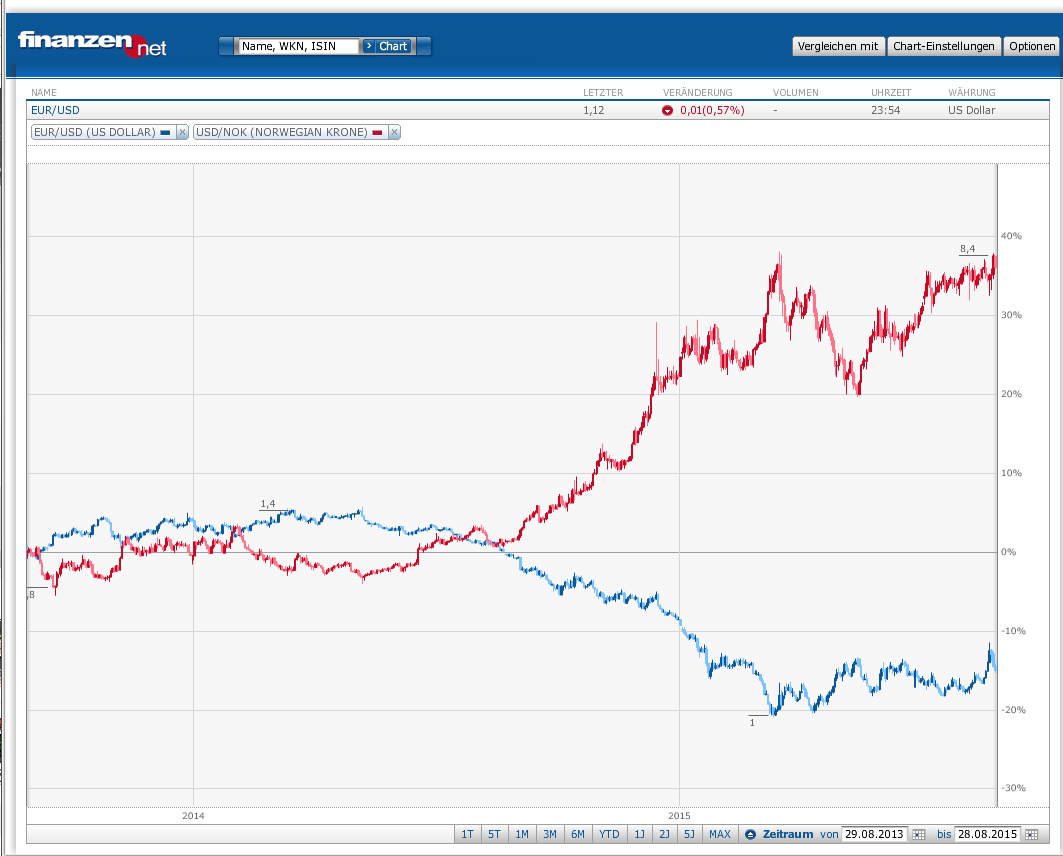Click the 30% y-axis label

tap(1011, 315)
